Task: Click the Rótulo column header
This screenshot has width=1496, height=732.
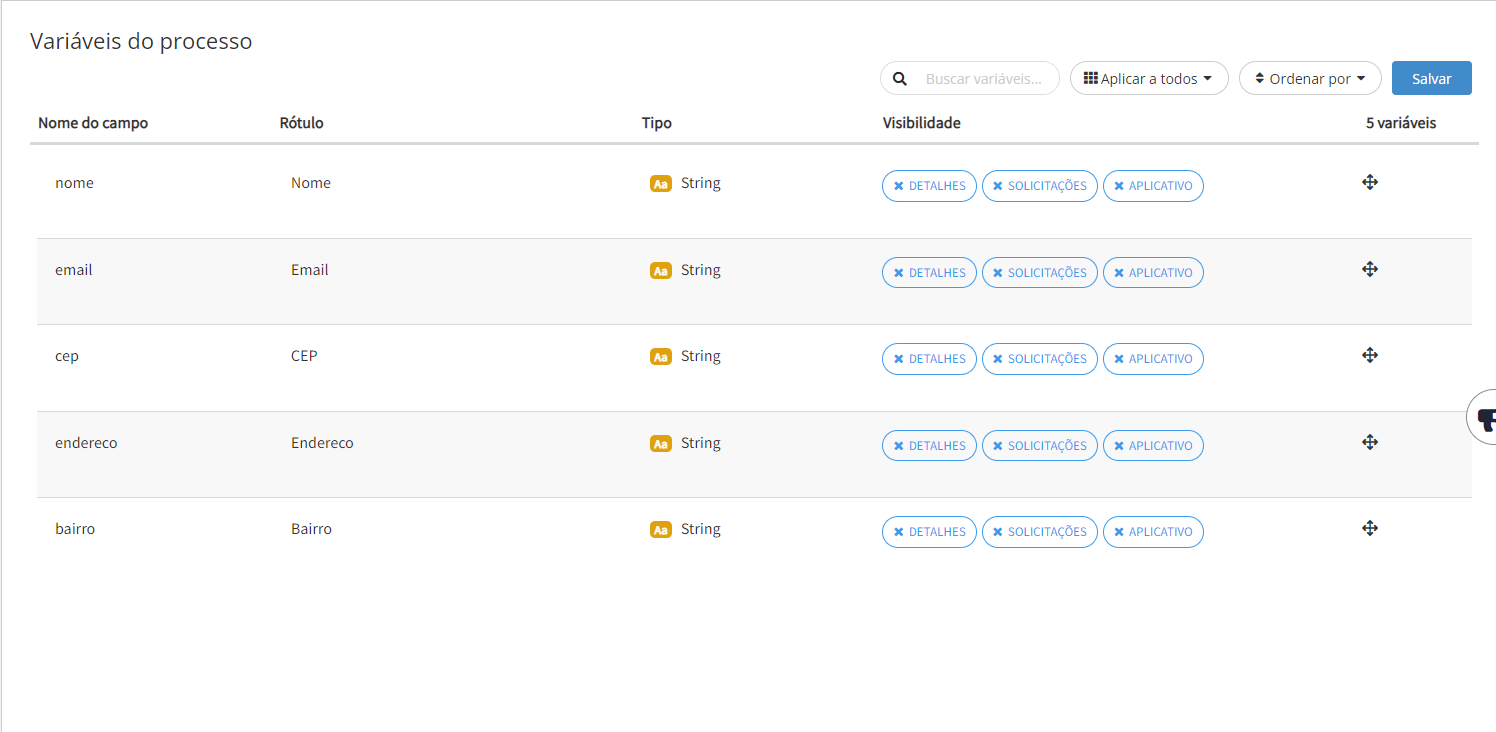Action: point(302,123)
